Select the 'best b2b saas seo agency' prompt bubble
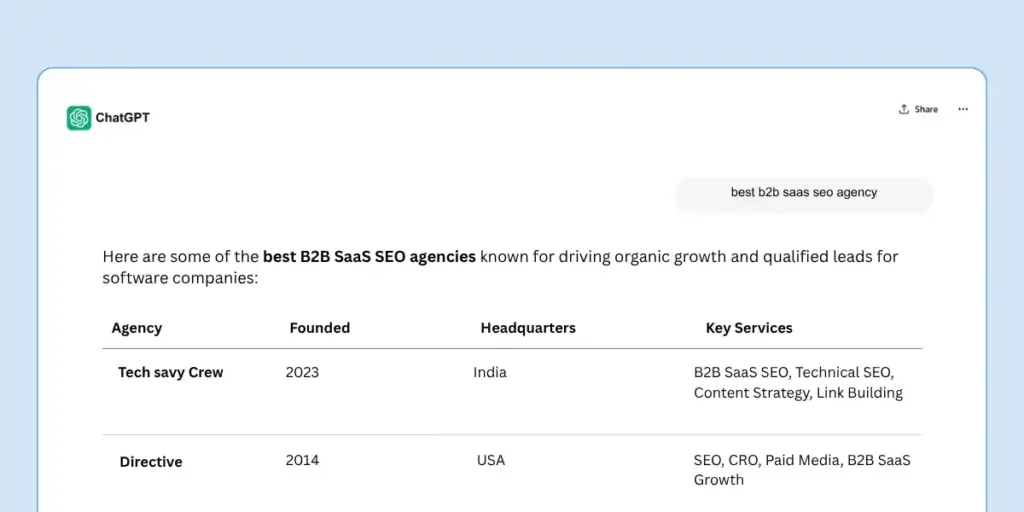Image resolution: width=1024 pixels, height=512 pixels. tap(803, 193)
